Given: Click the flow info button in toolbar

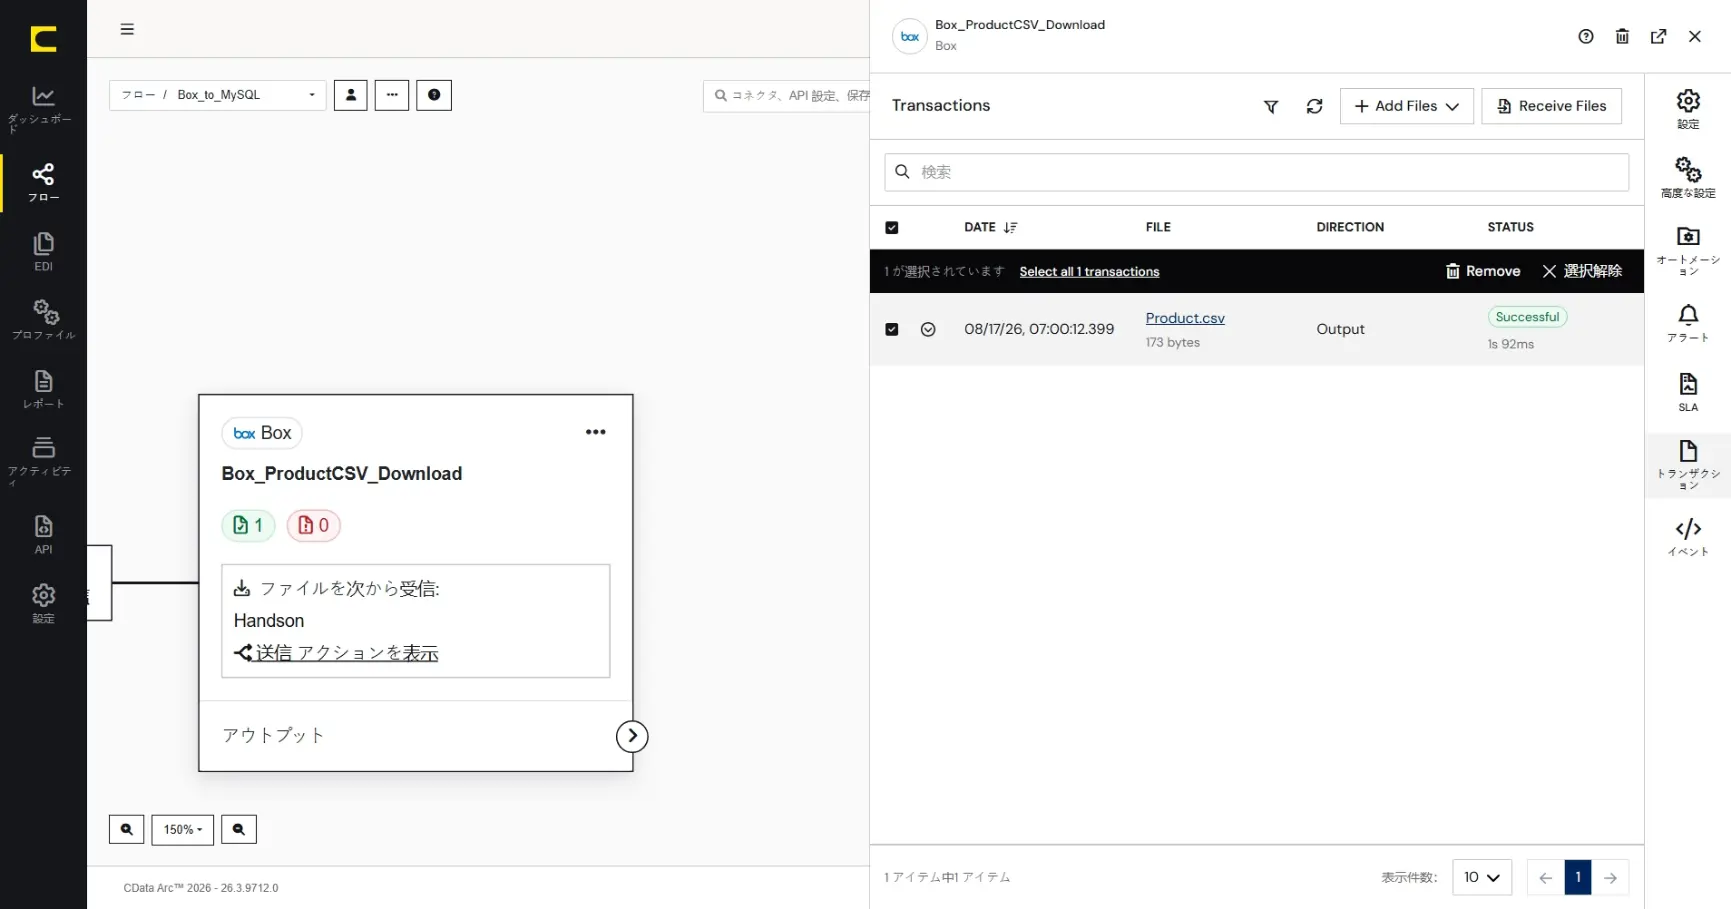Looking at the screenshot, I should [x=434, y=95].
